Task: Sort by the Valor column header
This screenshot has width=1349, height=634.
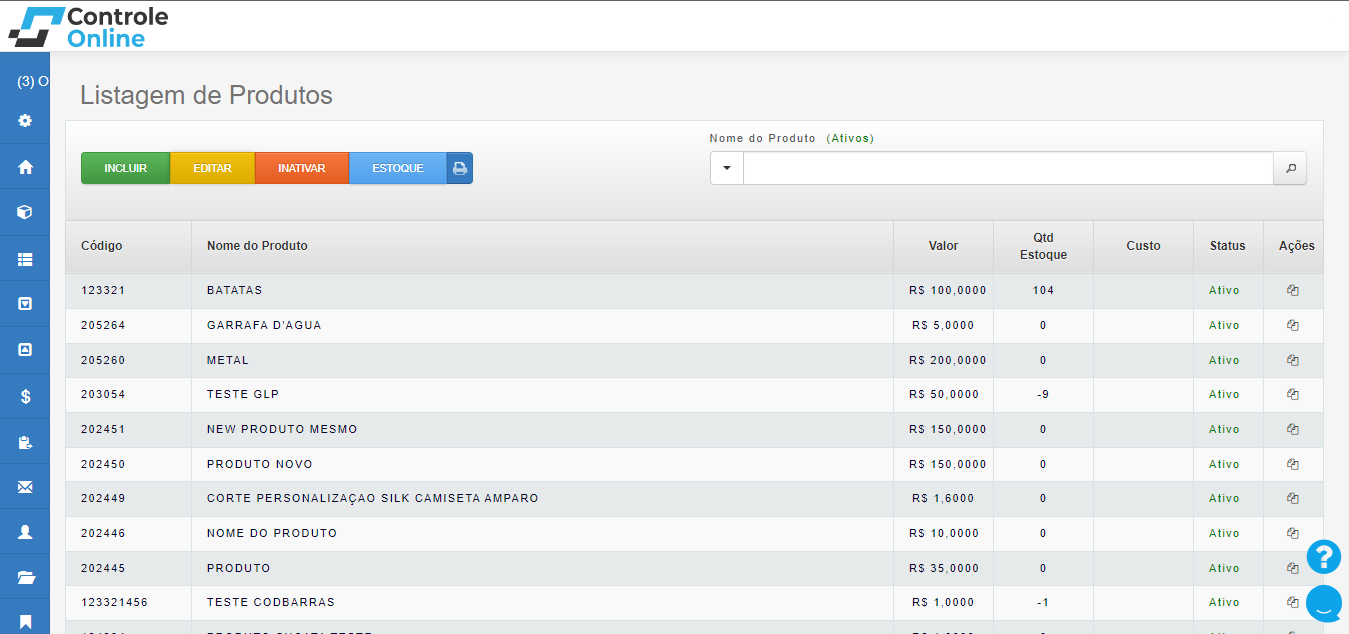Action: click(942, 246)
